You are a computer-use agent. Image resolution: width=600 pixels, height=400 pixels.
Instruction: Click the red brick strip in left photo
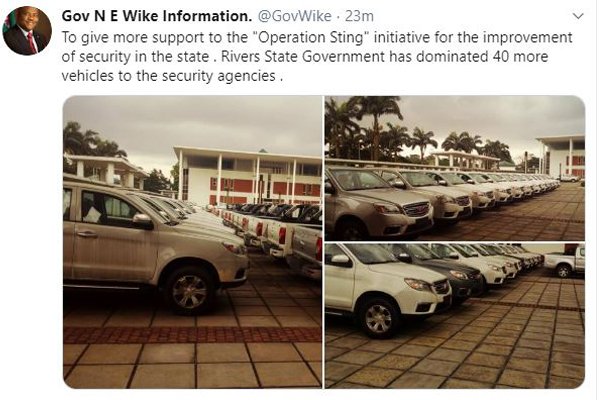pos(192,335)
